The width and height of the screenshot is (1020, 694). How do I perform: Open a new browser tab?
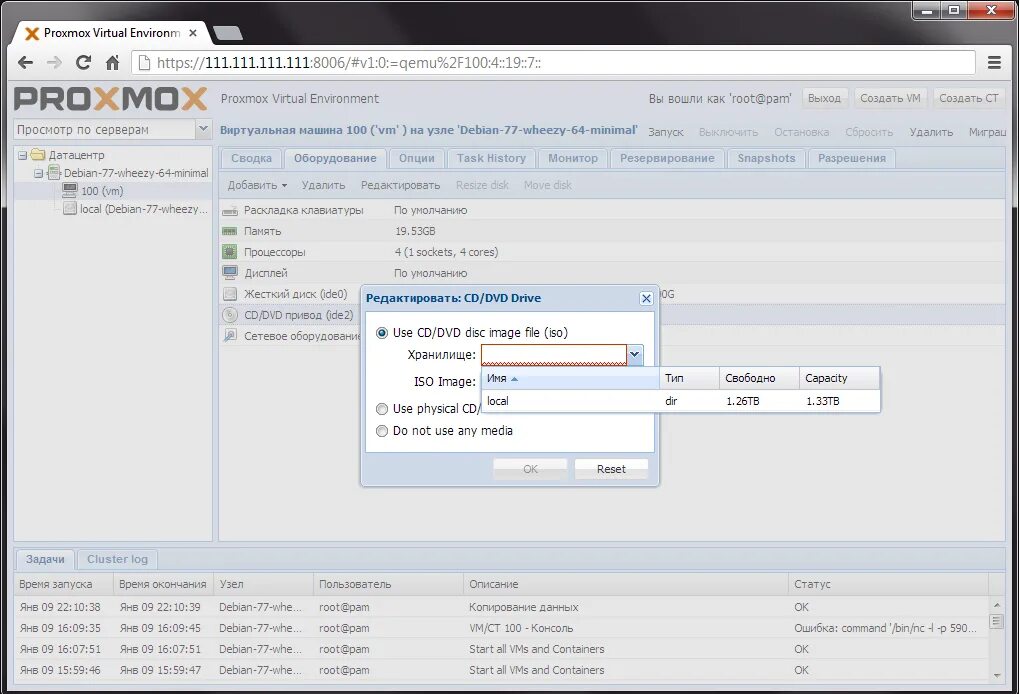(x=228, y=33)
